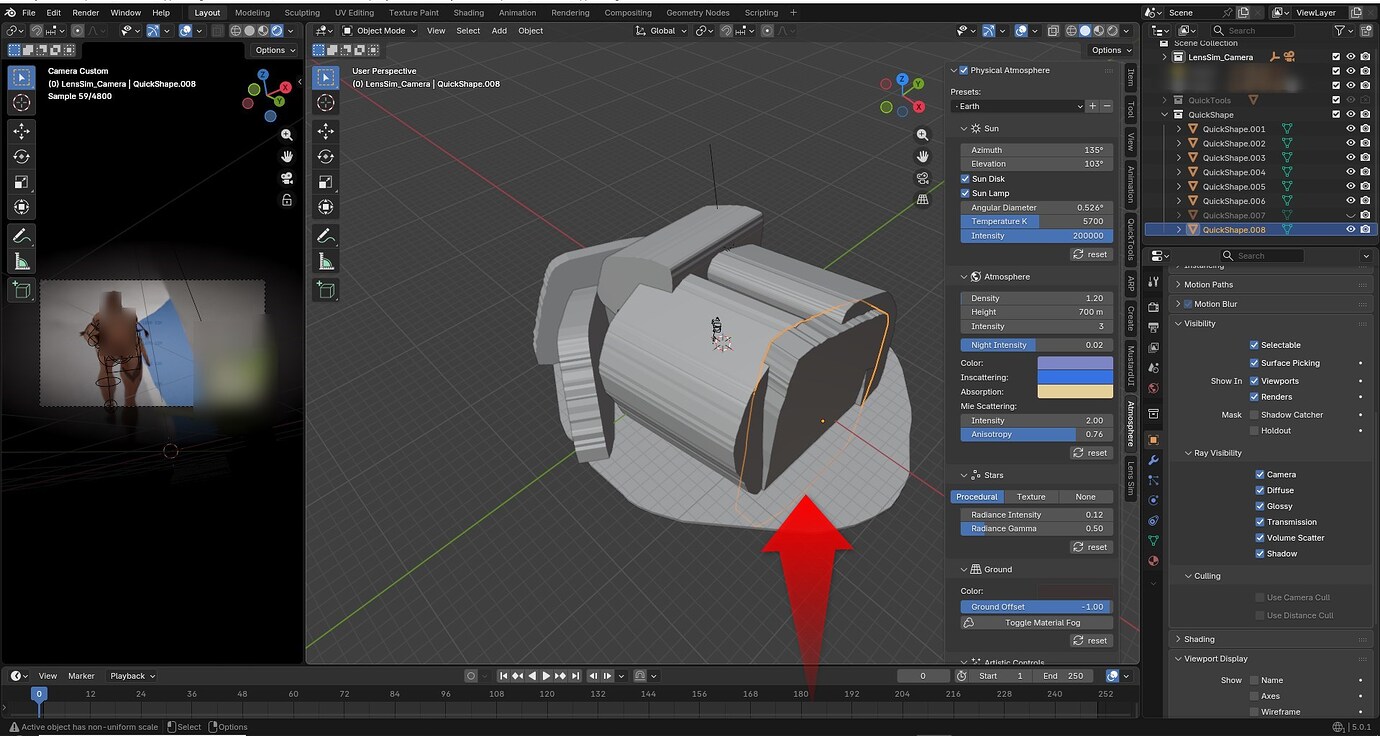
Task: Select the Measure tool in the main 3D viewport
Action: coord(326,261)
